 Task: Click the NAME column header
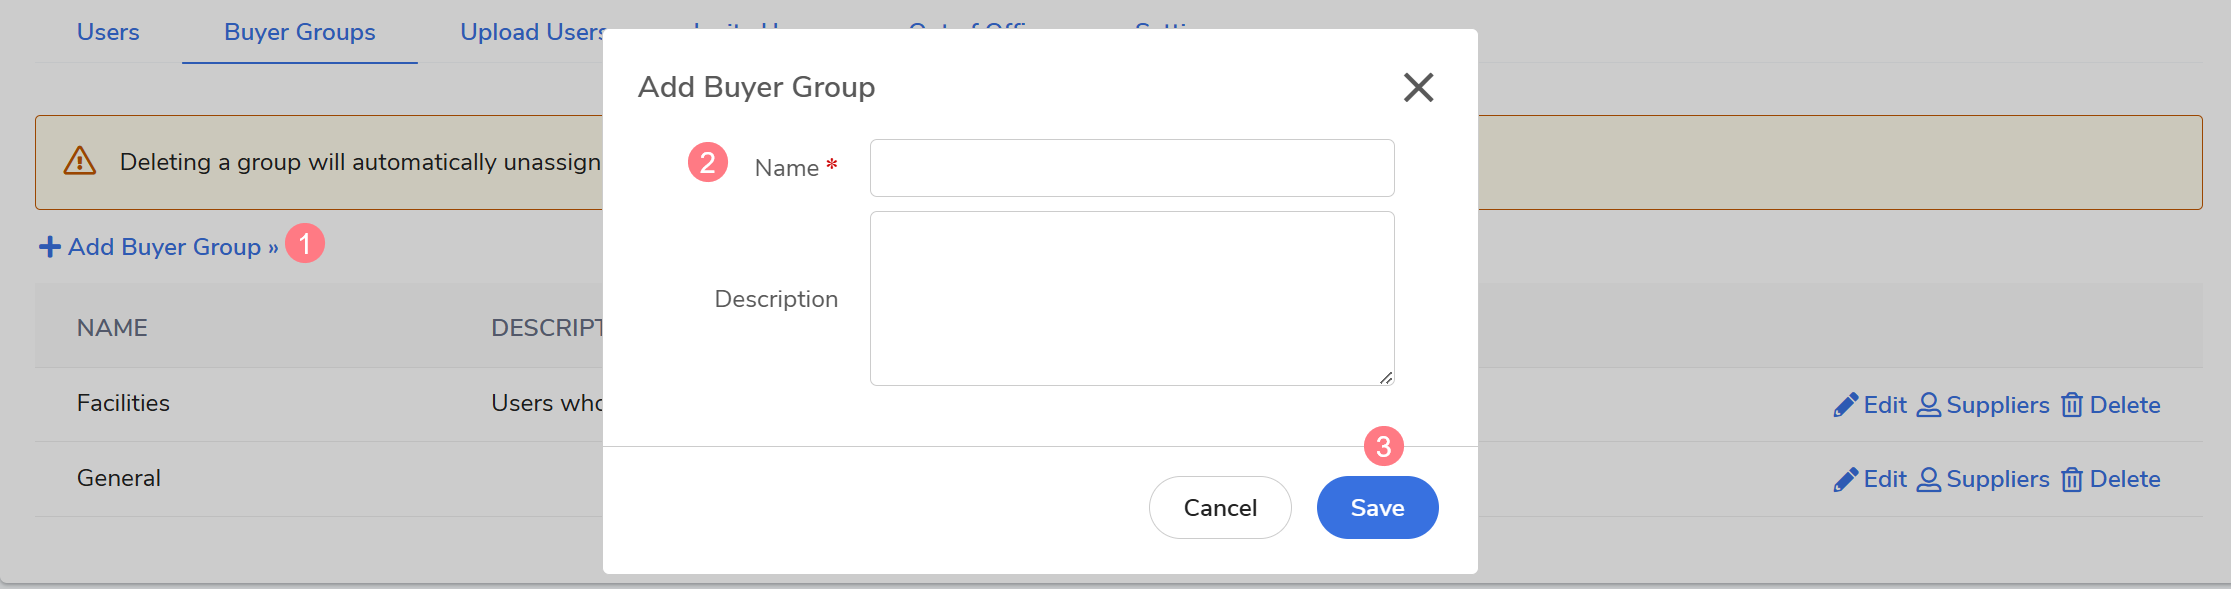point(112,328)
